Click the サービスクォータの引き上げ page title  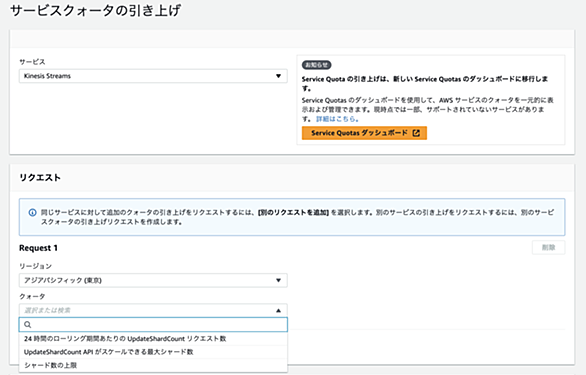(x=95, y=10)
